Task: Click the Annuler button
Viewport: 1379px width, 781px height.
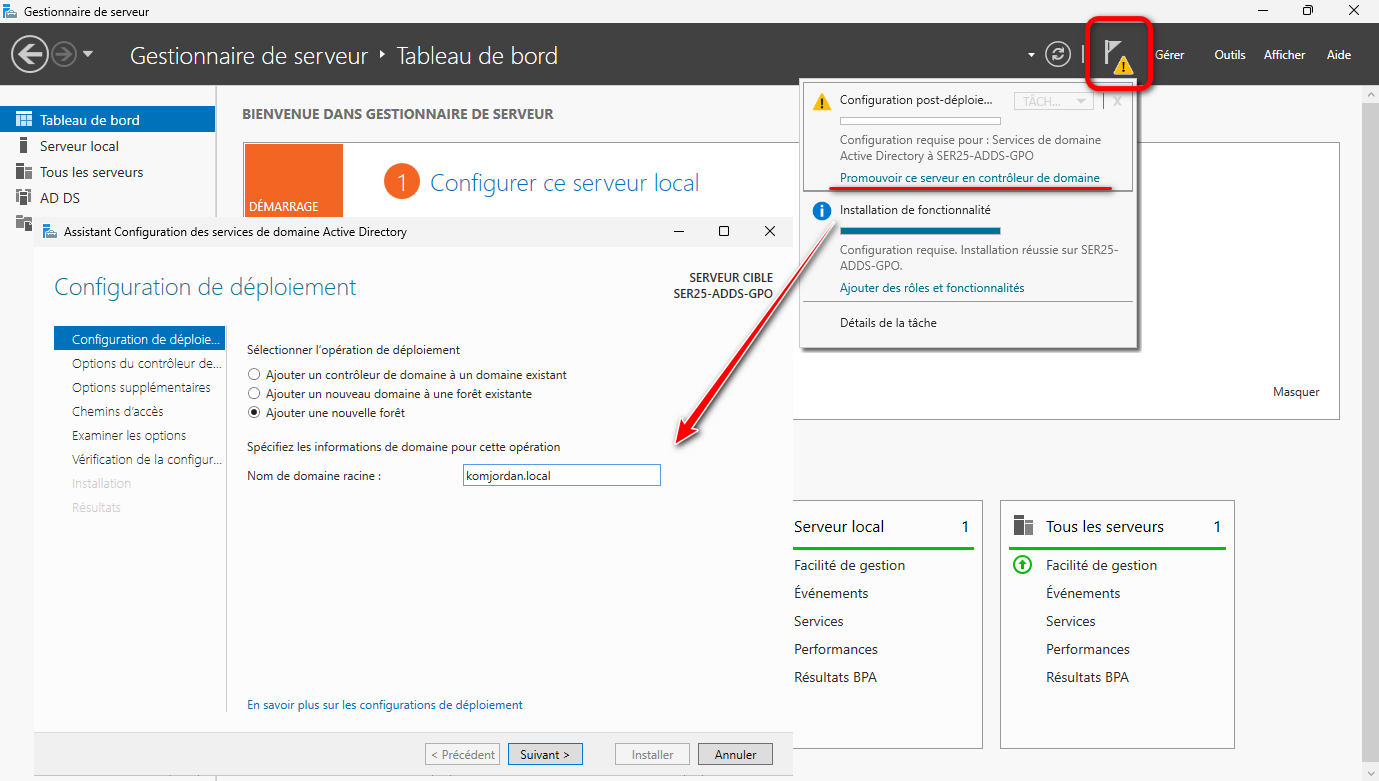Action: [736, 755]
